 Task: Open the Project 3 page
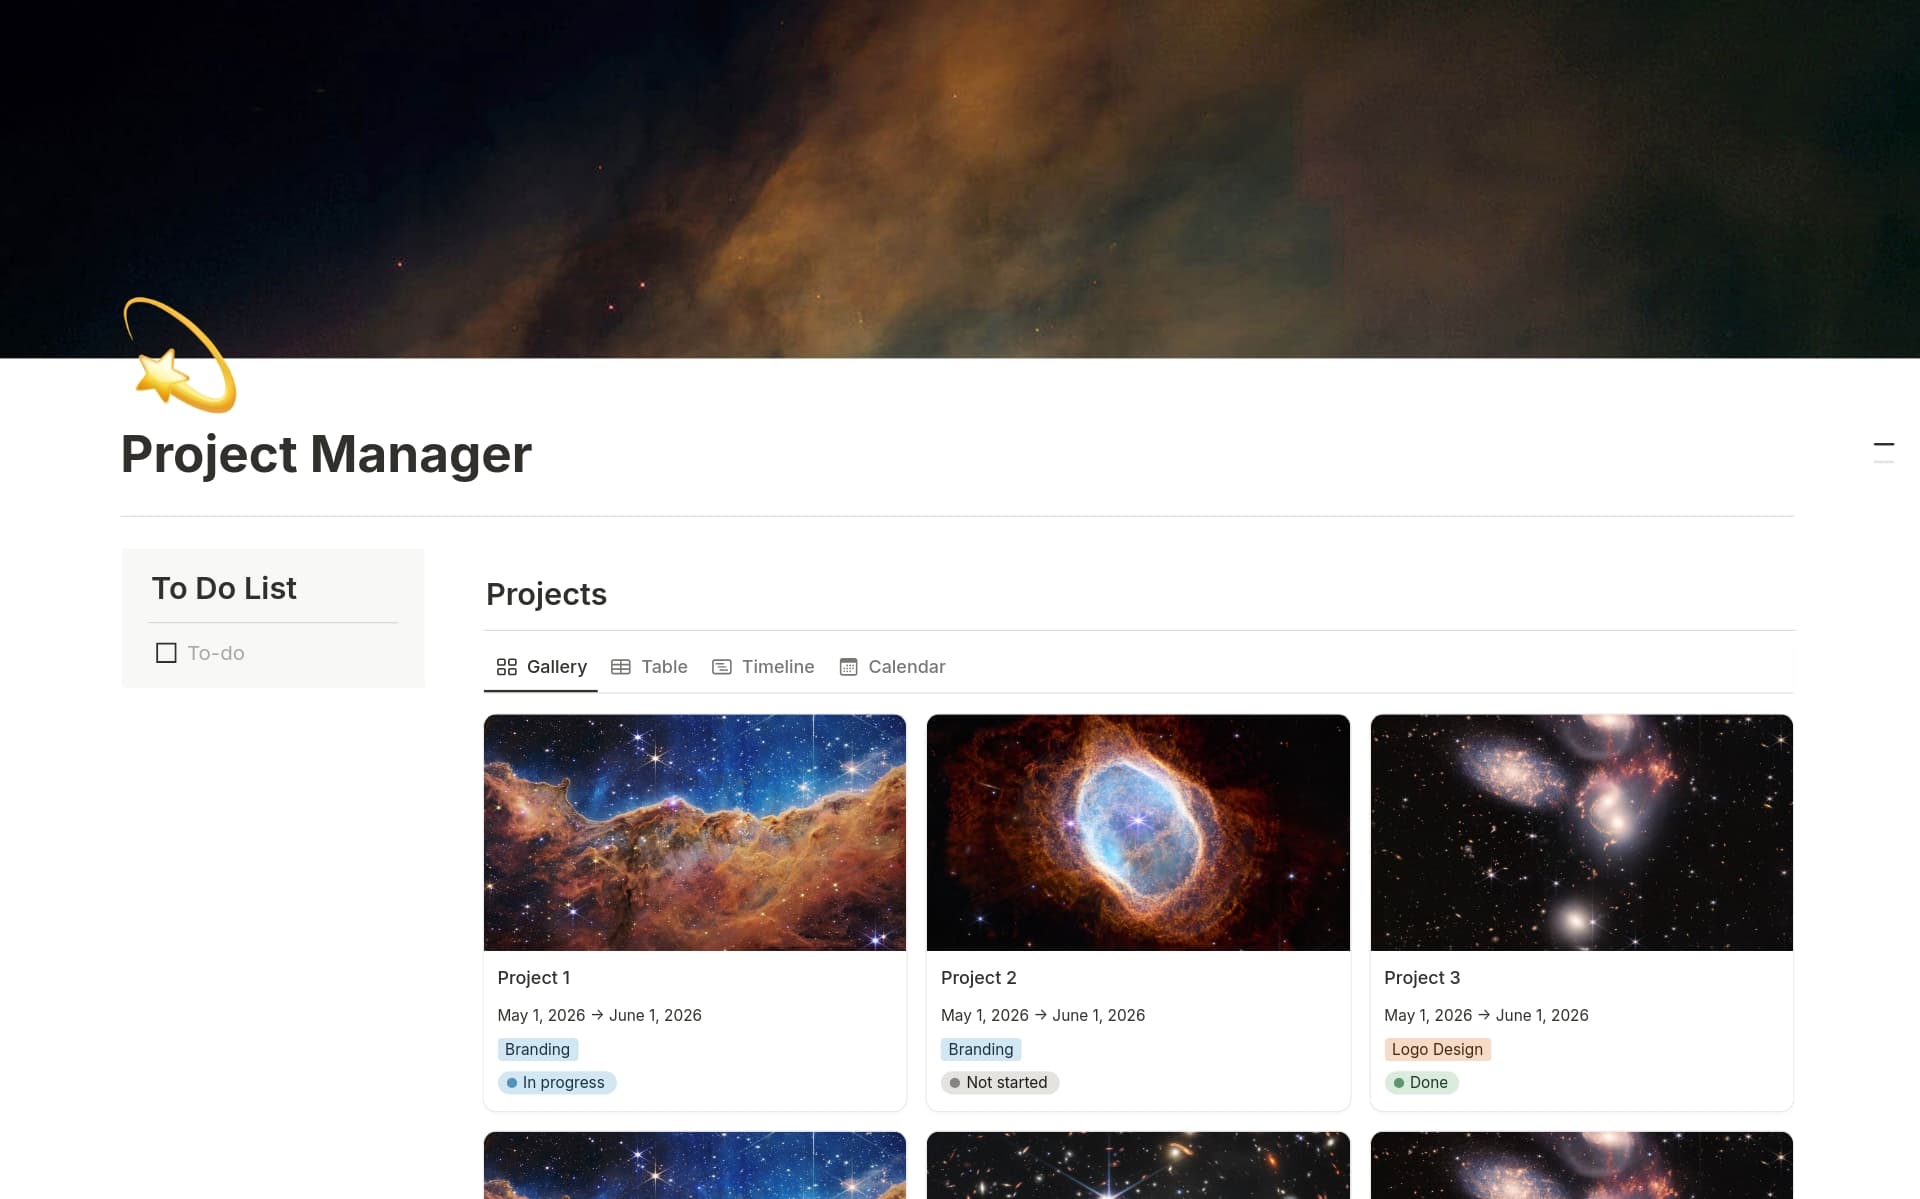1421,977
